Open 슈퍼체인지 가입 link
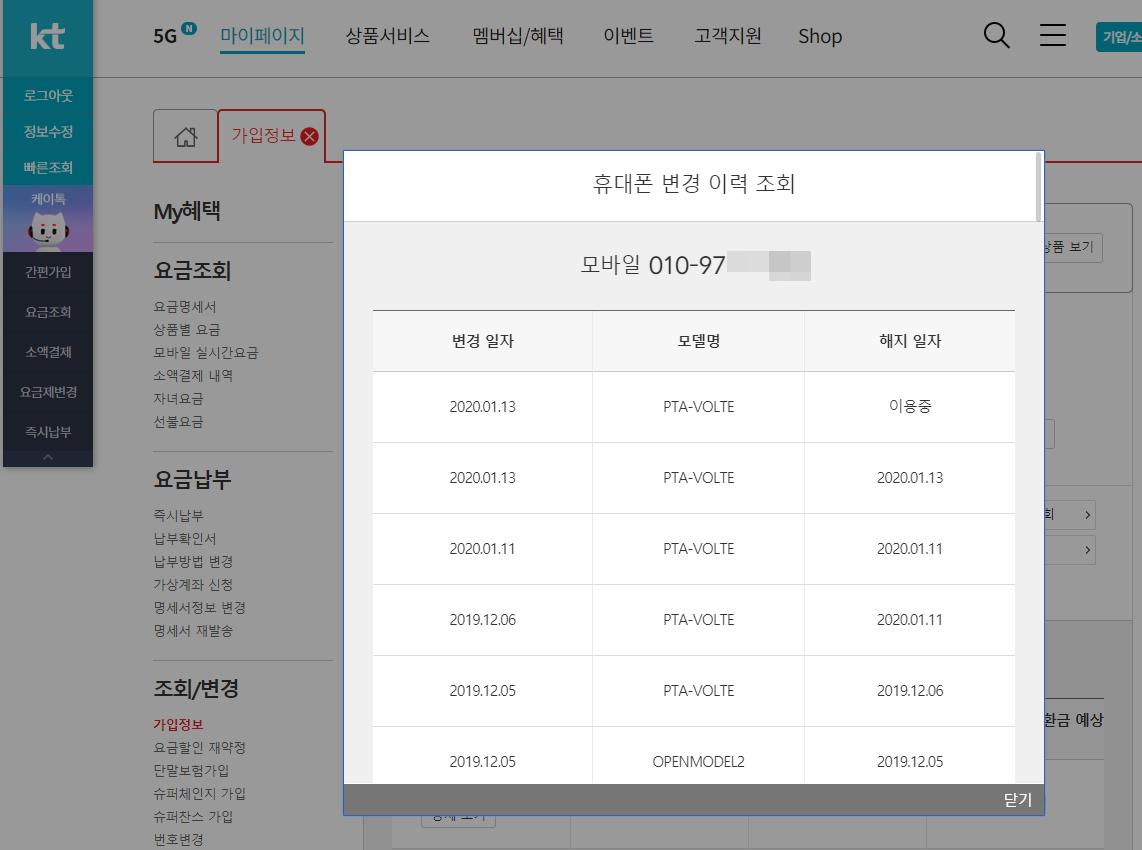This screenshot has width=1142, height=850. pyautogui.click(x=200, y=794)
